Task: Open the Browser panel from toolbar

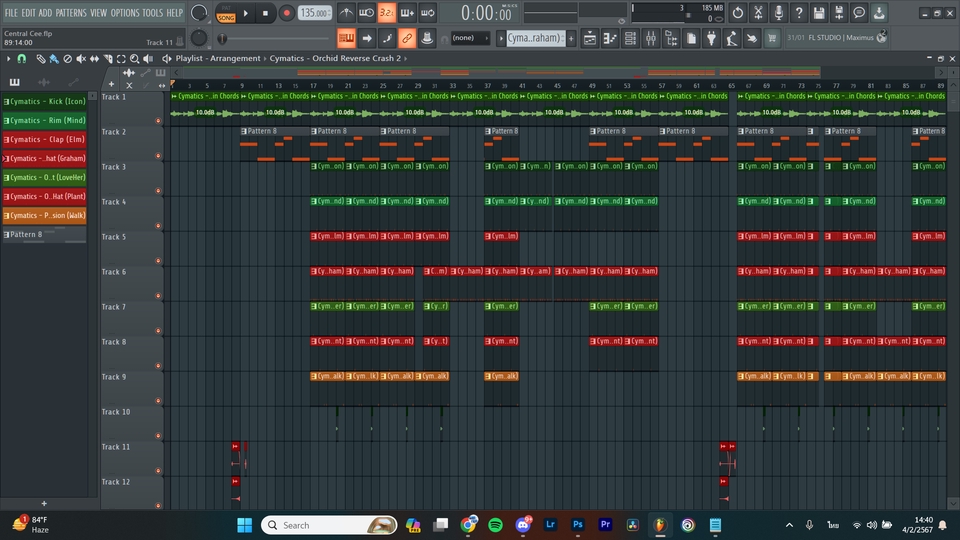Action: tap(671, 38)
